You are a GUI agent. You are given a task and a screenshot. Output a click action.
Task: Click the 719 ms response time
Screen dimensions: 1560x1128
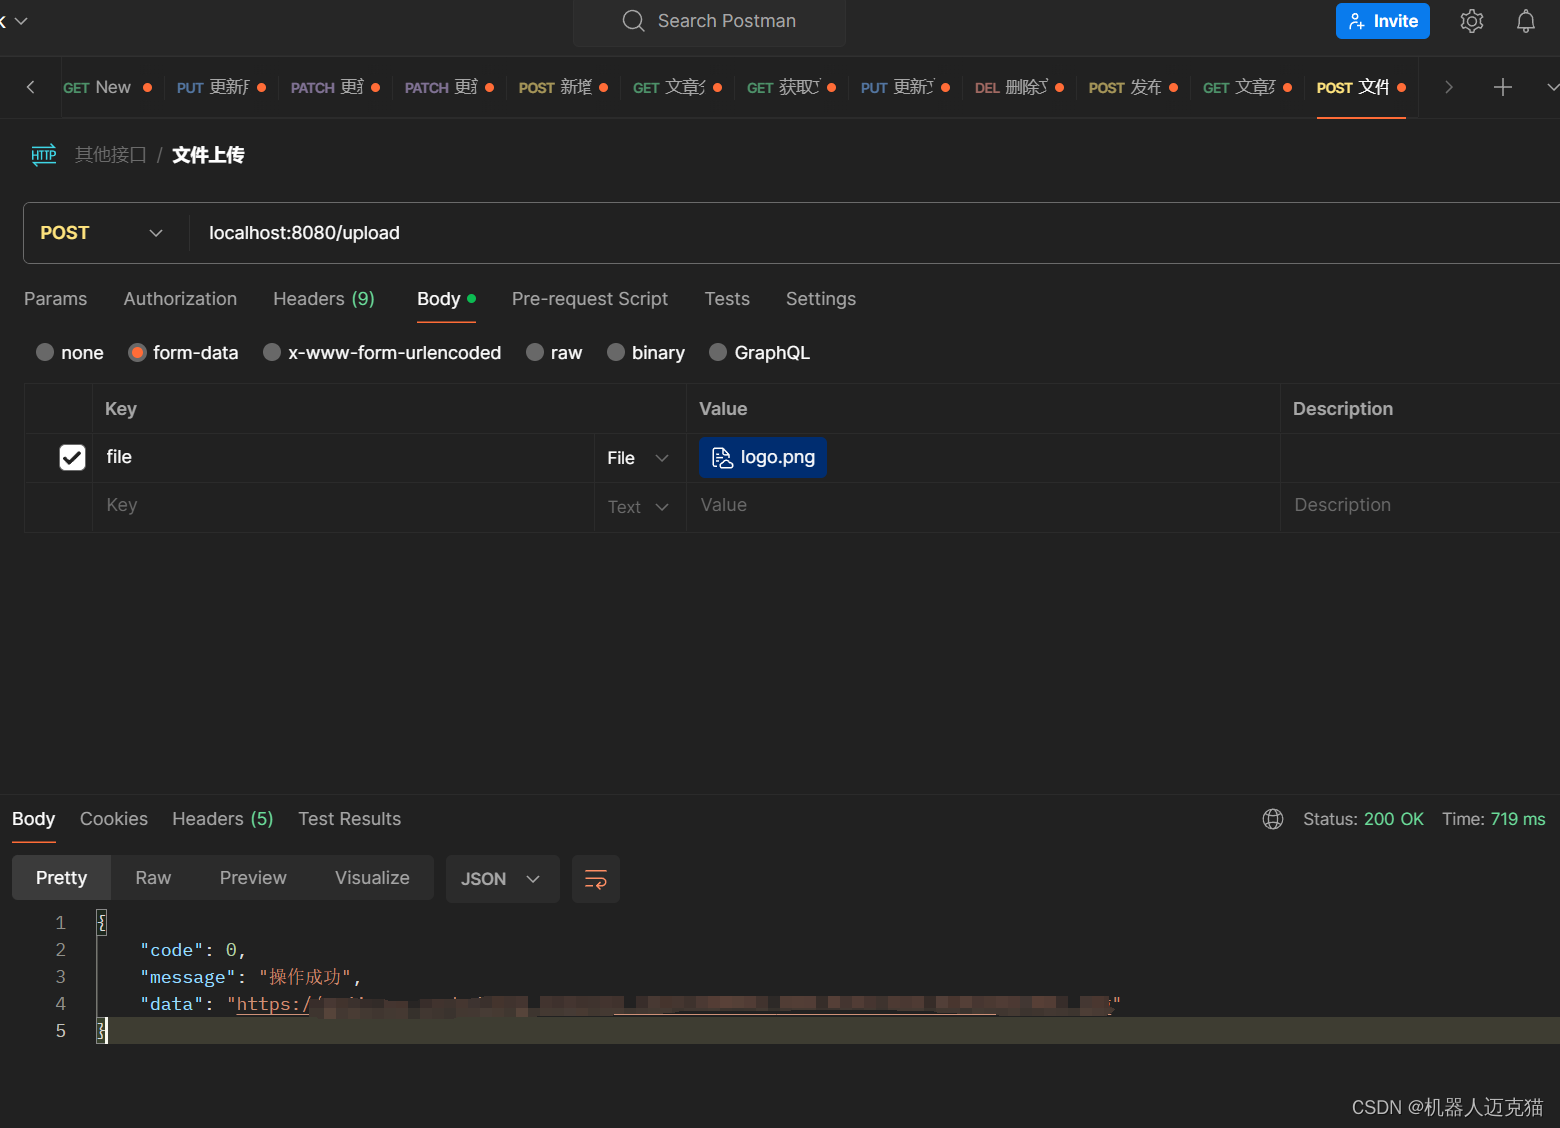pyautogui.click(x=1518, y=819)
